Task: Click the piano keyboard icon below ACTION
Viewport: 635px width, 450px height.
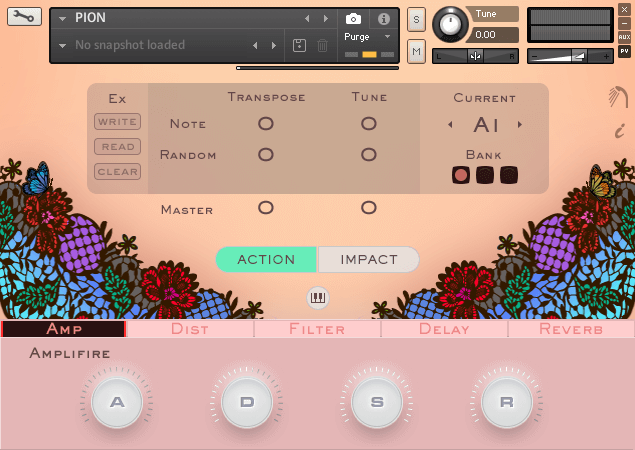Action: point(318,297)
